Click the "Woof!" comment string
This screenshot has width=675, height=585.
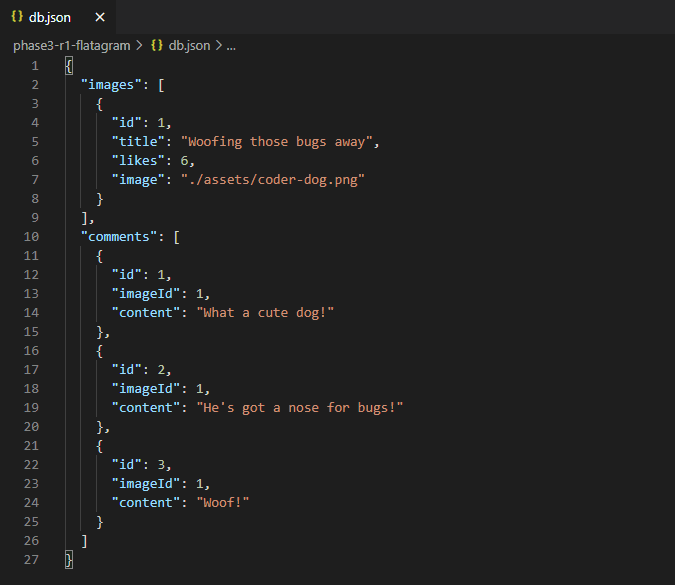(x=223, y=502)
